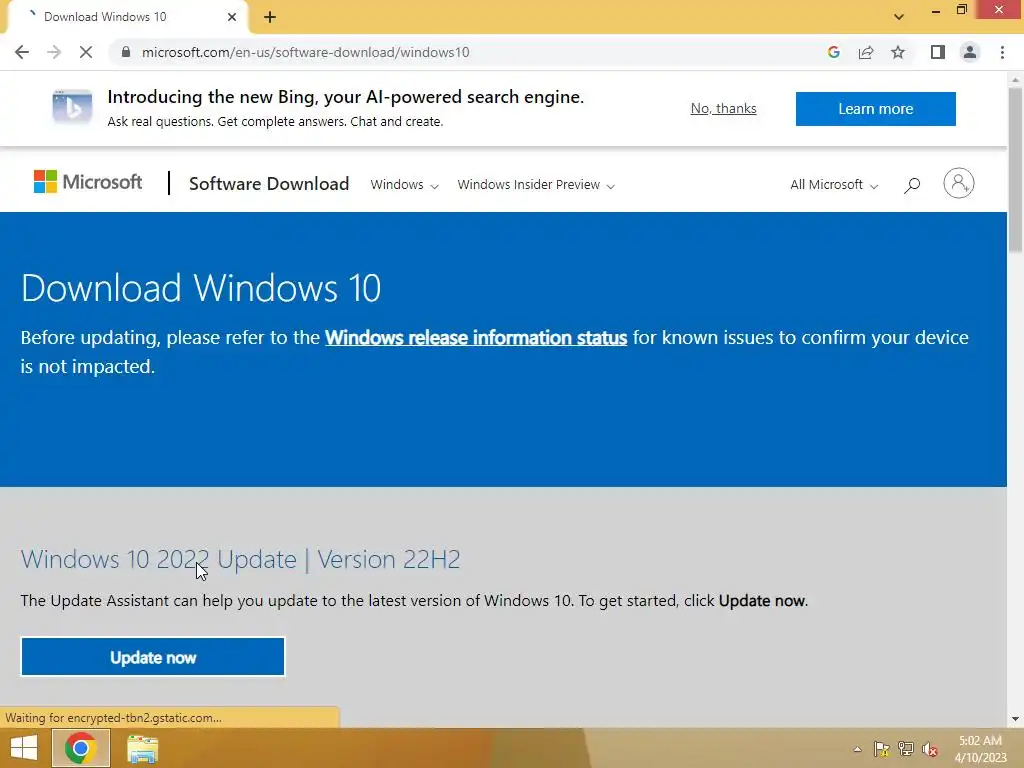This screenshot has height=768, width=1024.
Task: Click network tray icon
Action: (x=906, y=749)
